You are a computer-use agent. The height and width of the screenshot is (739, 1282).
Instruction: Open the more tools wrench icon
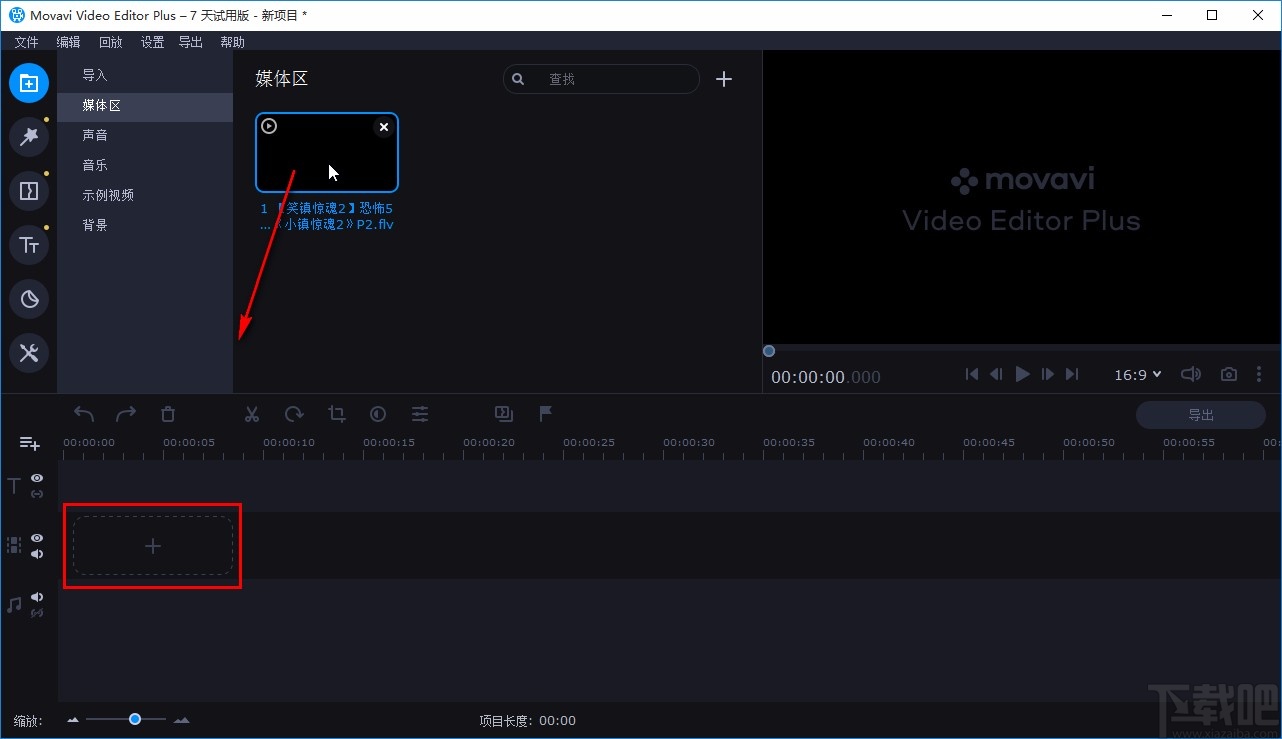(29, 353)
